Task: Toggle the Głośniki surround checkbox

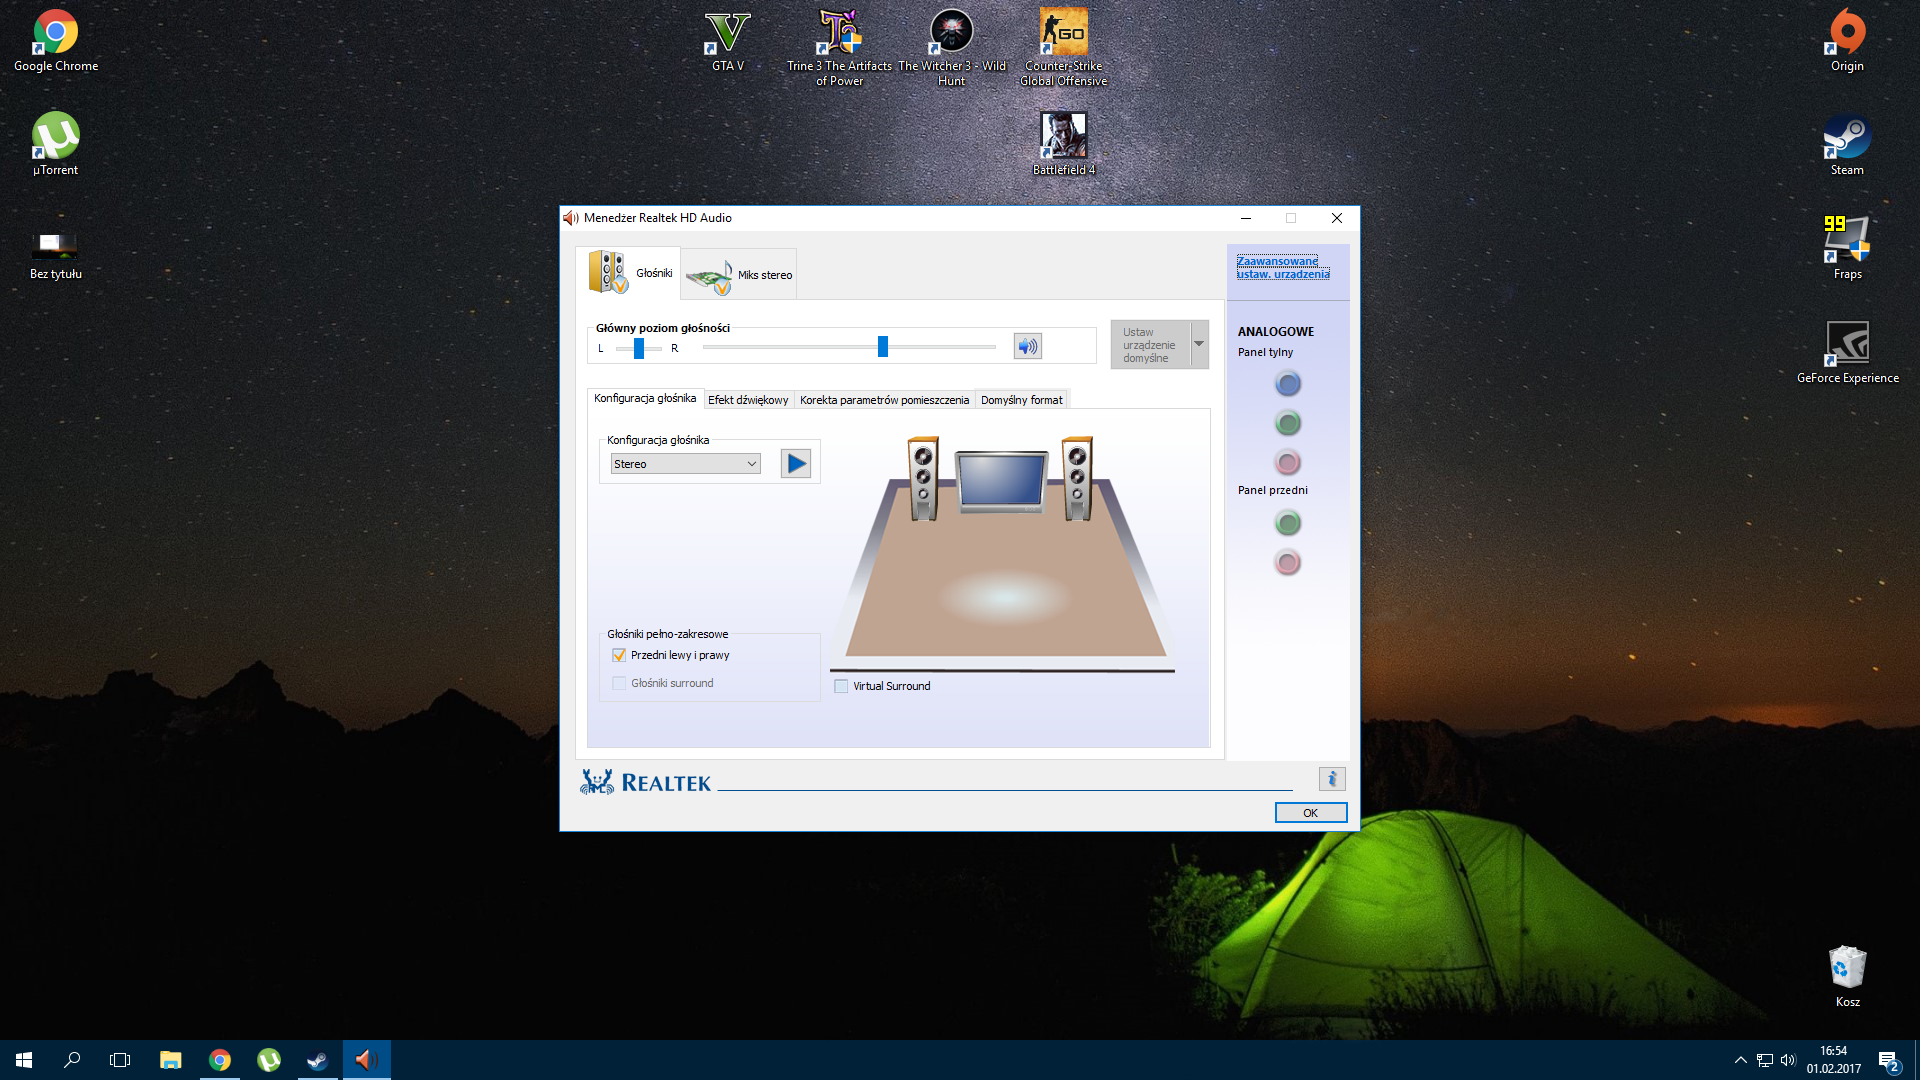Action: point(619,683)
